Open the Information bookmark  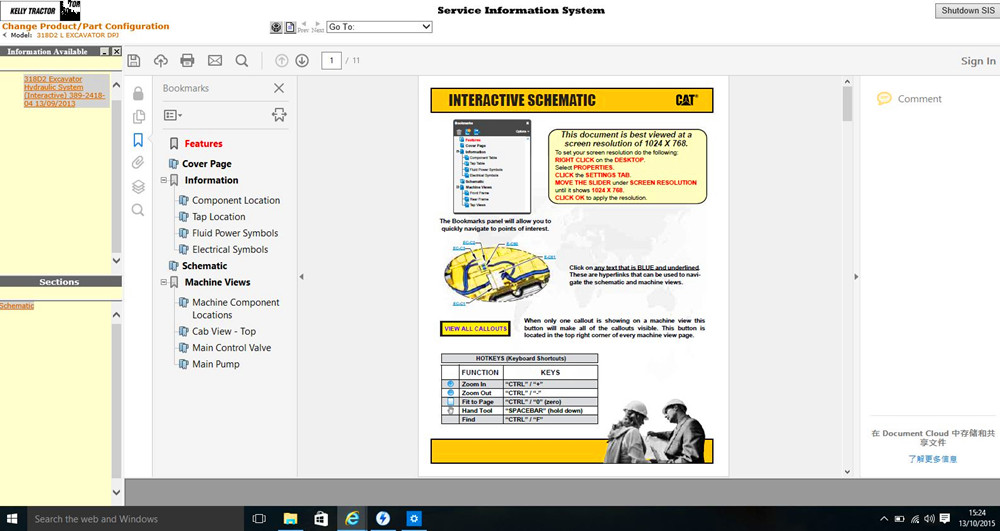pos(211,180)
